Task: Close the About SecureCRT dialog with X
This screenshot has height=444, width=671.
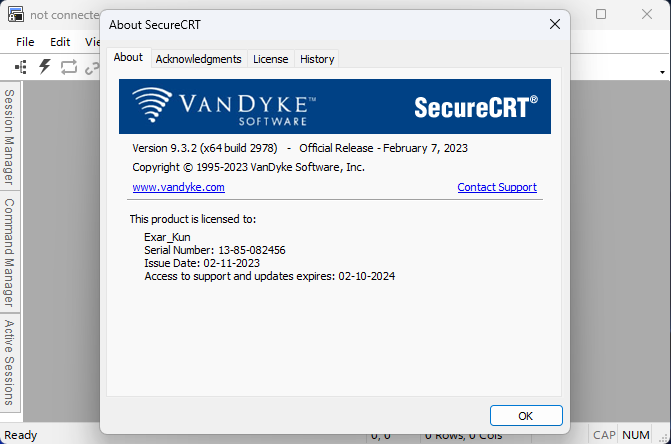Action: click(555, 24)
